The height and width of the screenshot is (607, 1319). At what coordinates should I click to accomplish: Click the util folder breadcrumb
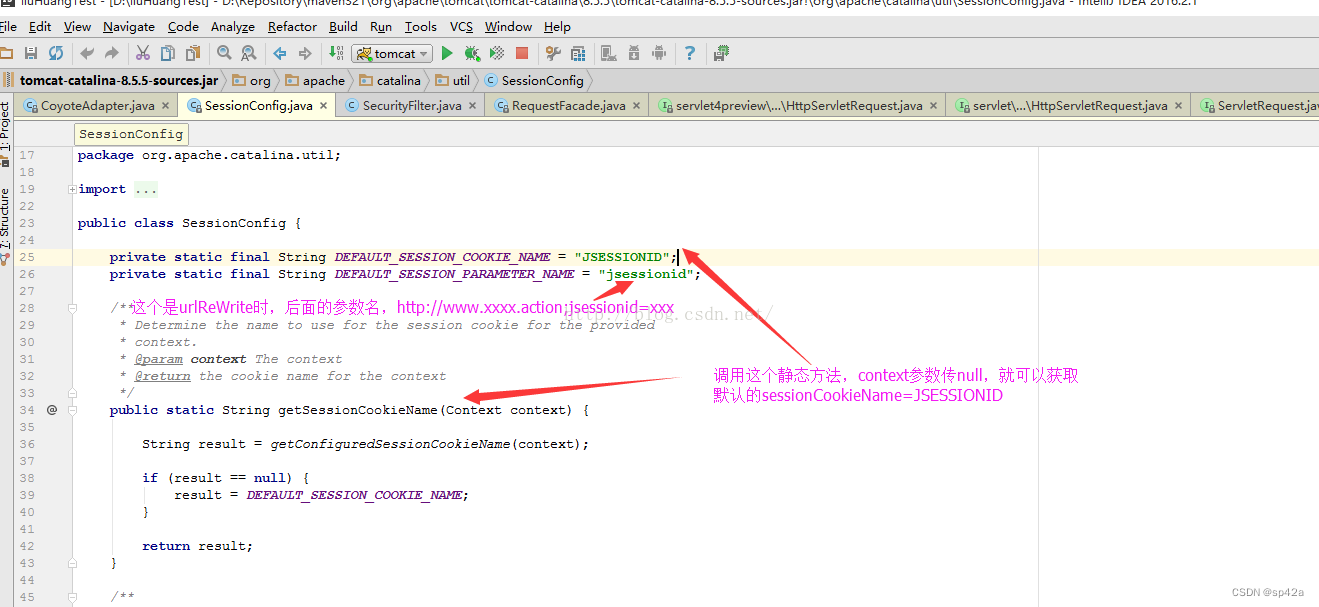pos(452,80)
